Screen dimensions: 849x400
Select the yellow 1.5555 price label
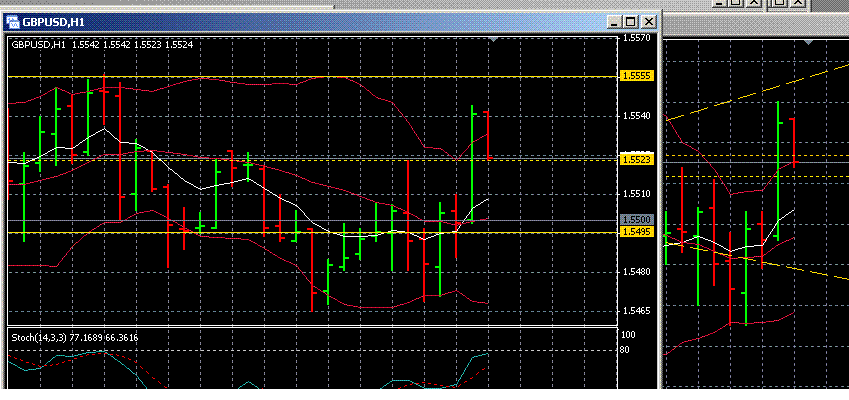point(636,76)
